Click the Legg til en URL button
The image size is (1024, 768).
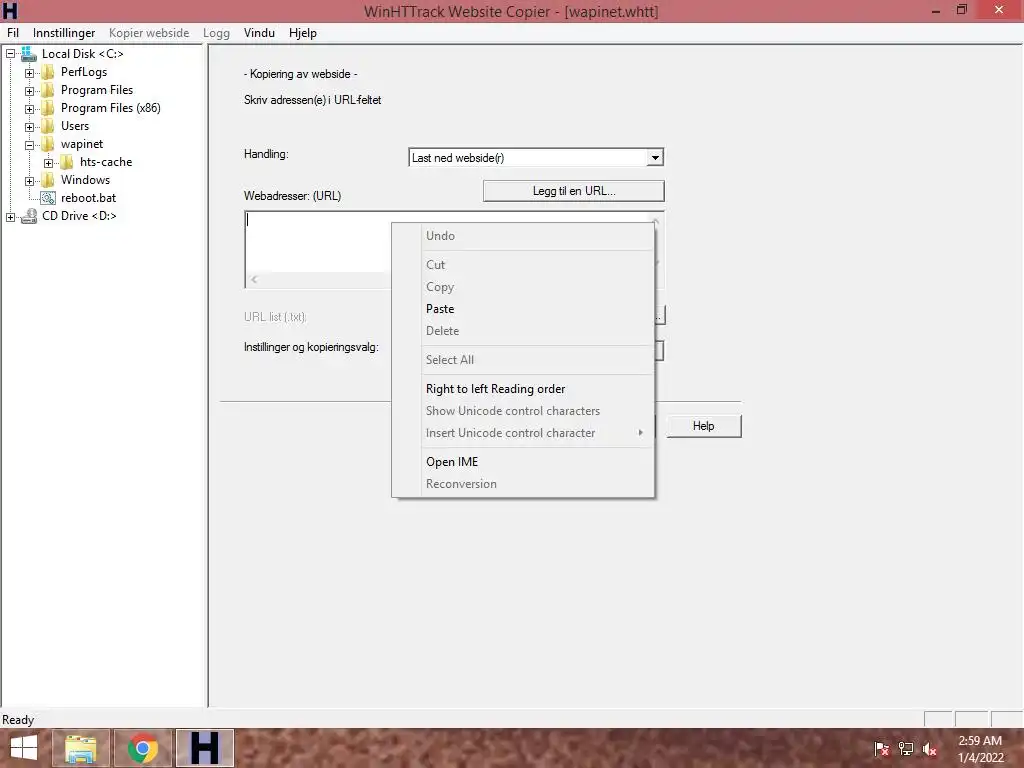[573, 191]
